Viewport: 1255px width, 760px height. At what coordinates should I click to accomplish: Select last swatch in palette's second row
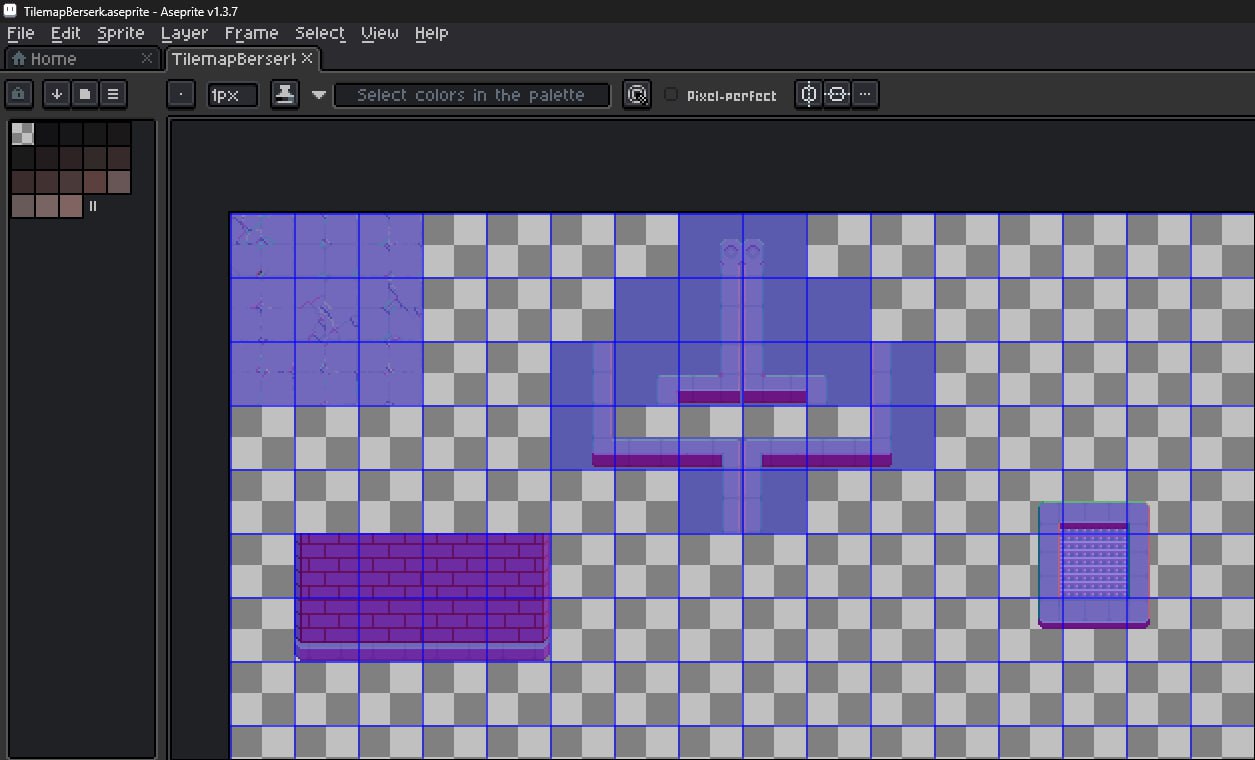(x=119, y=158)
